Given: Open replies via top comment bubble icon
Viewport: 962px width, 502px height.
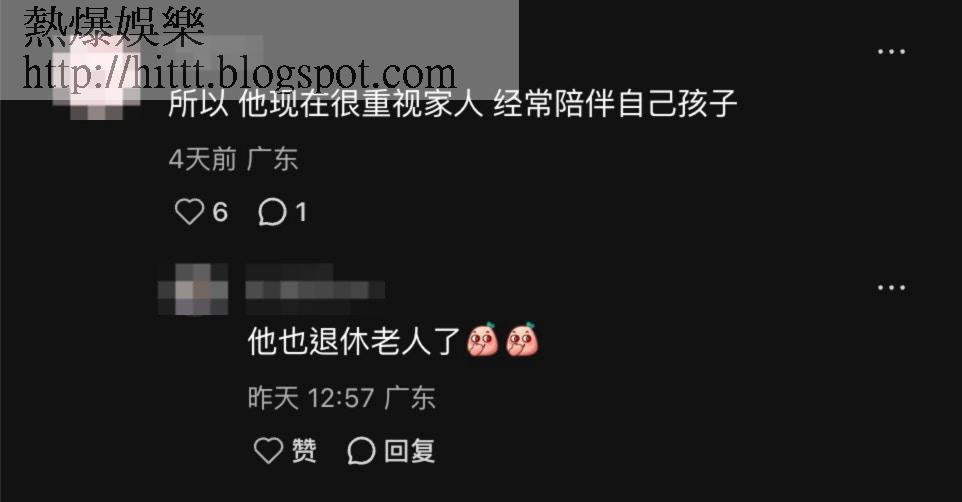Looking at the screenshot, I should (x=272, y=212).
